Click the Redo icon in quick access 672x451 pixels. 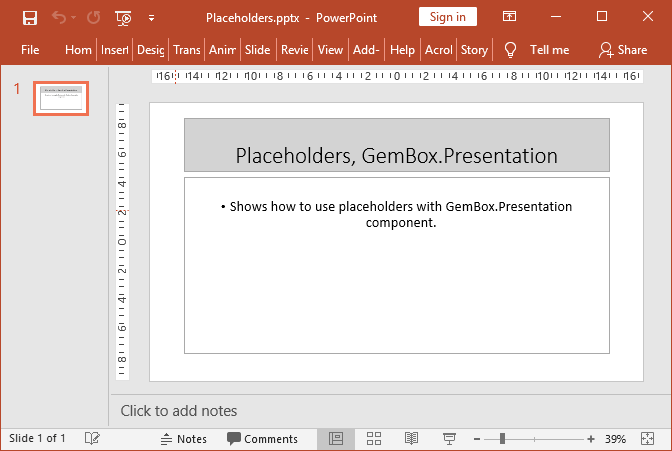pyautogui.click(x=93, y=17)
